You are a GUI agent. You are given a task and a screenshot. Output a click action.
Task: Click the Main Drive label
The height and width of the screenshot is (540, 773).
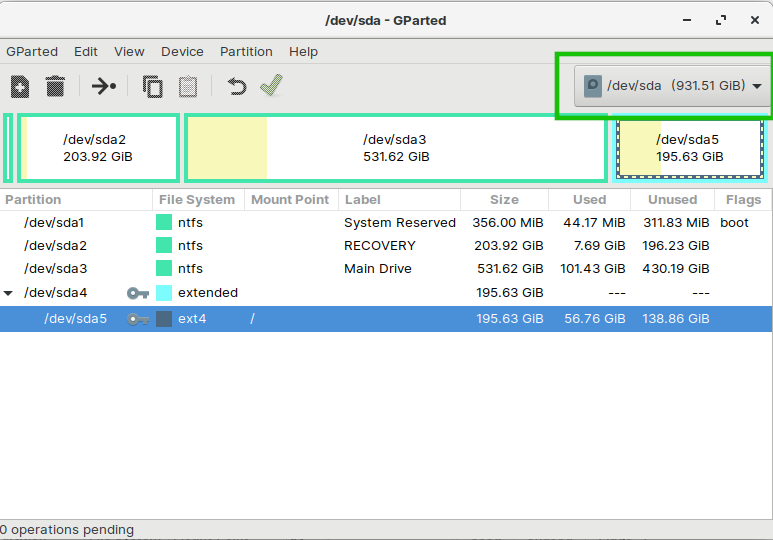coord(378,268)
